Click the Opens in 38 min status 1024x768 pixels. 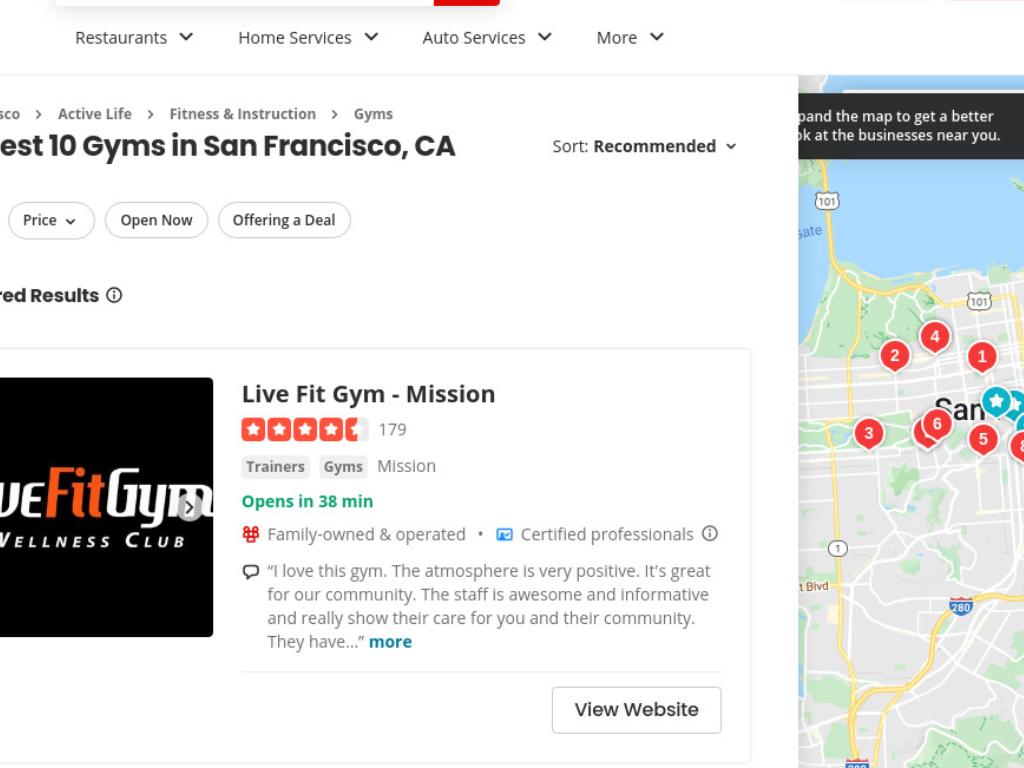click(x=307, y=501)
